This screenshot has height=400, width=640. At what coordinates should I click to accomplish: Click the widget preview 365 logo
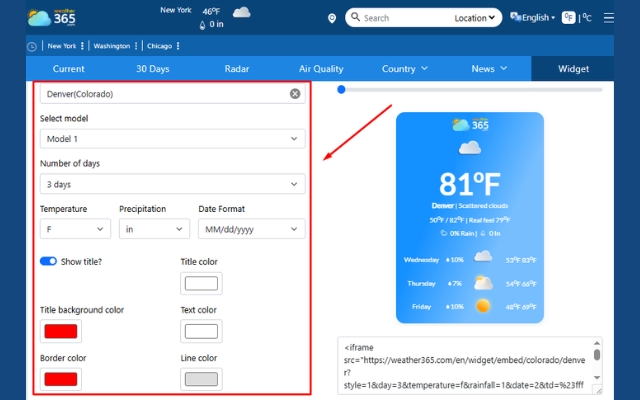click(x=470, y=124)
